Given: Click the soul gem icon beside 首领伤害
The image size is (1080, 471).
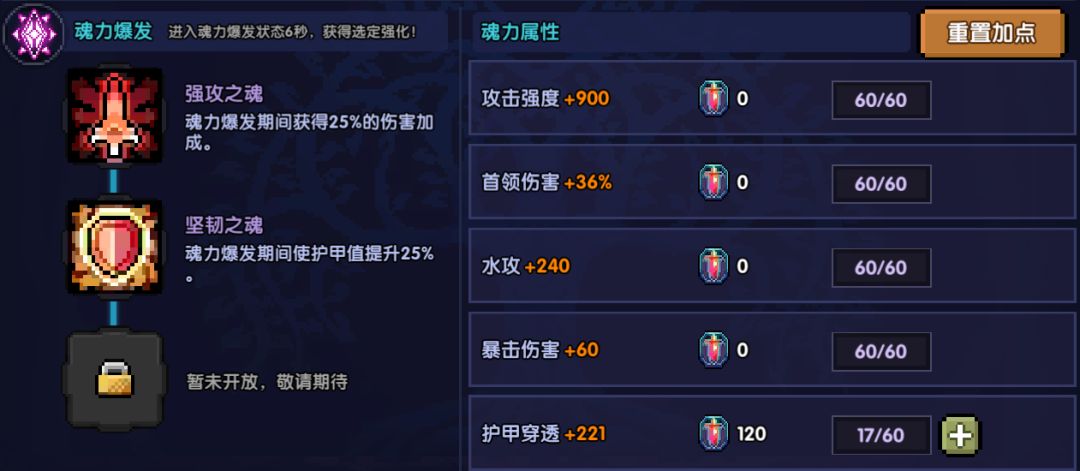Looking at the screenshot, I should click(713, 183).
